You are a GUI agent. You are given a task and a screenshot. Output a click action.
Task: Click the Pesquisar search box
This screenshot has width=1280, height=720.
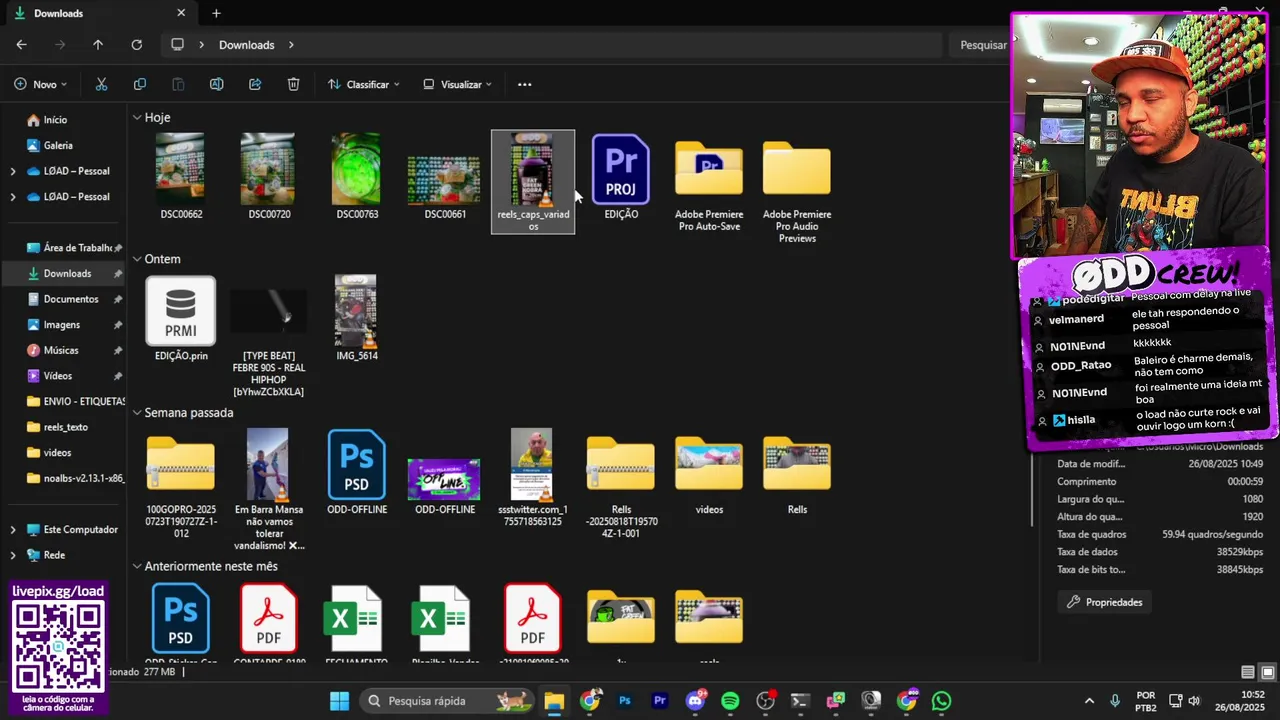point(981,45)
